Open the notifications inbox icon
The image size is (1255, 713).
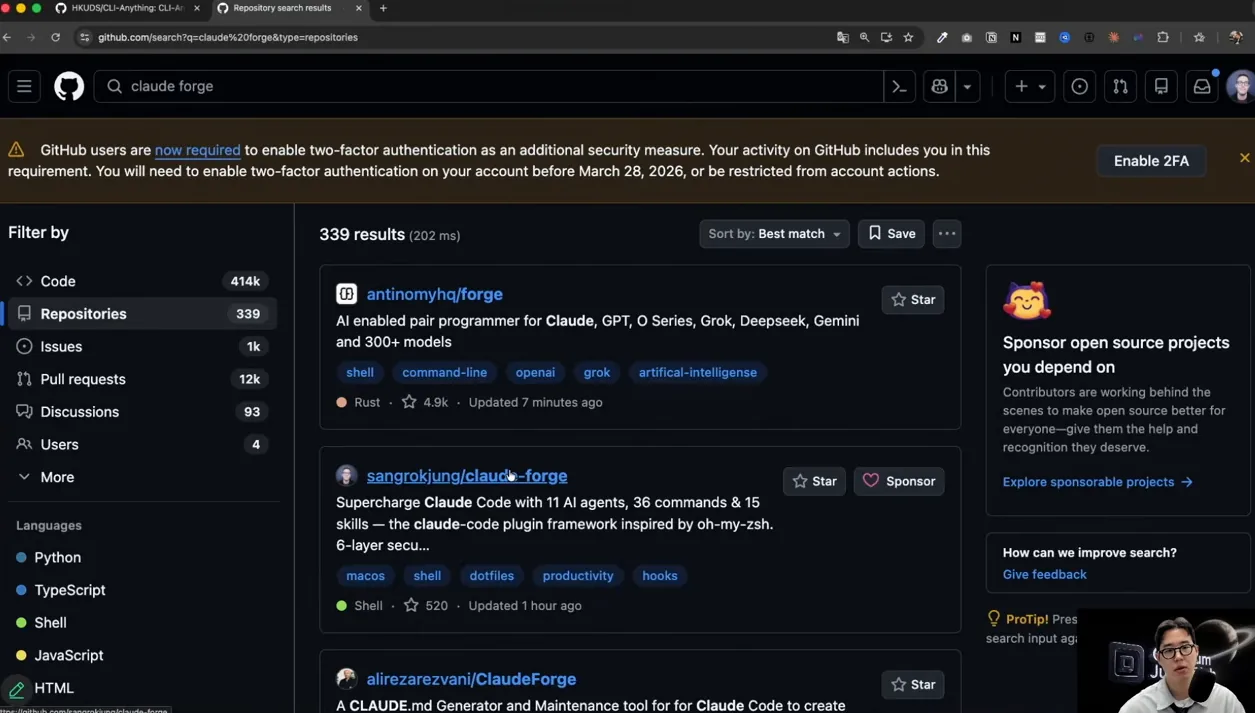pyautogui.click(x=1202, y=86)
